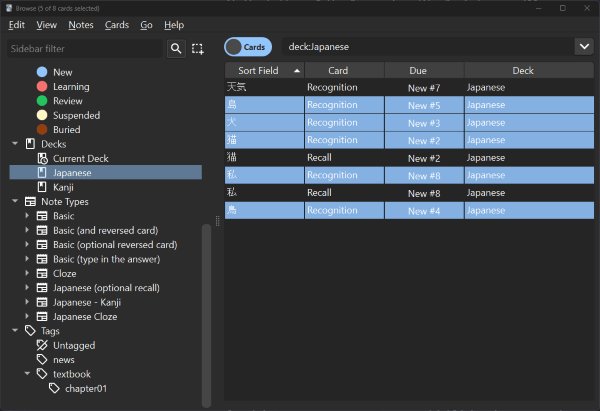Open the Help menu
Viewport: 600px width, 411px height.
pos(174,25)
